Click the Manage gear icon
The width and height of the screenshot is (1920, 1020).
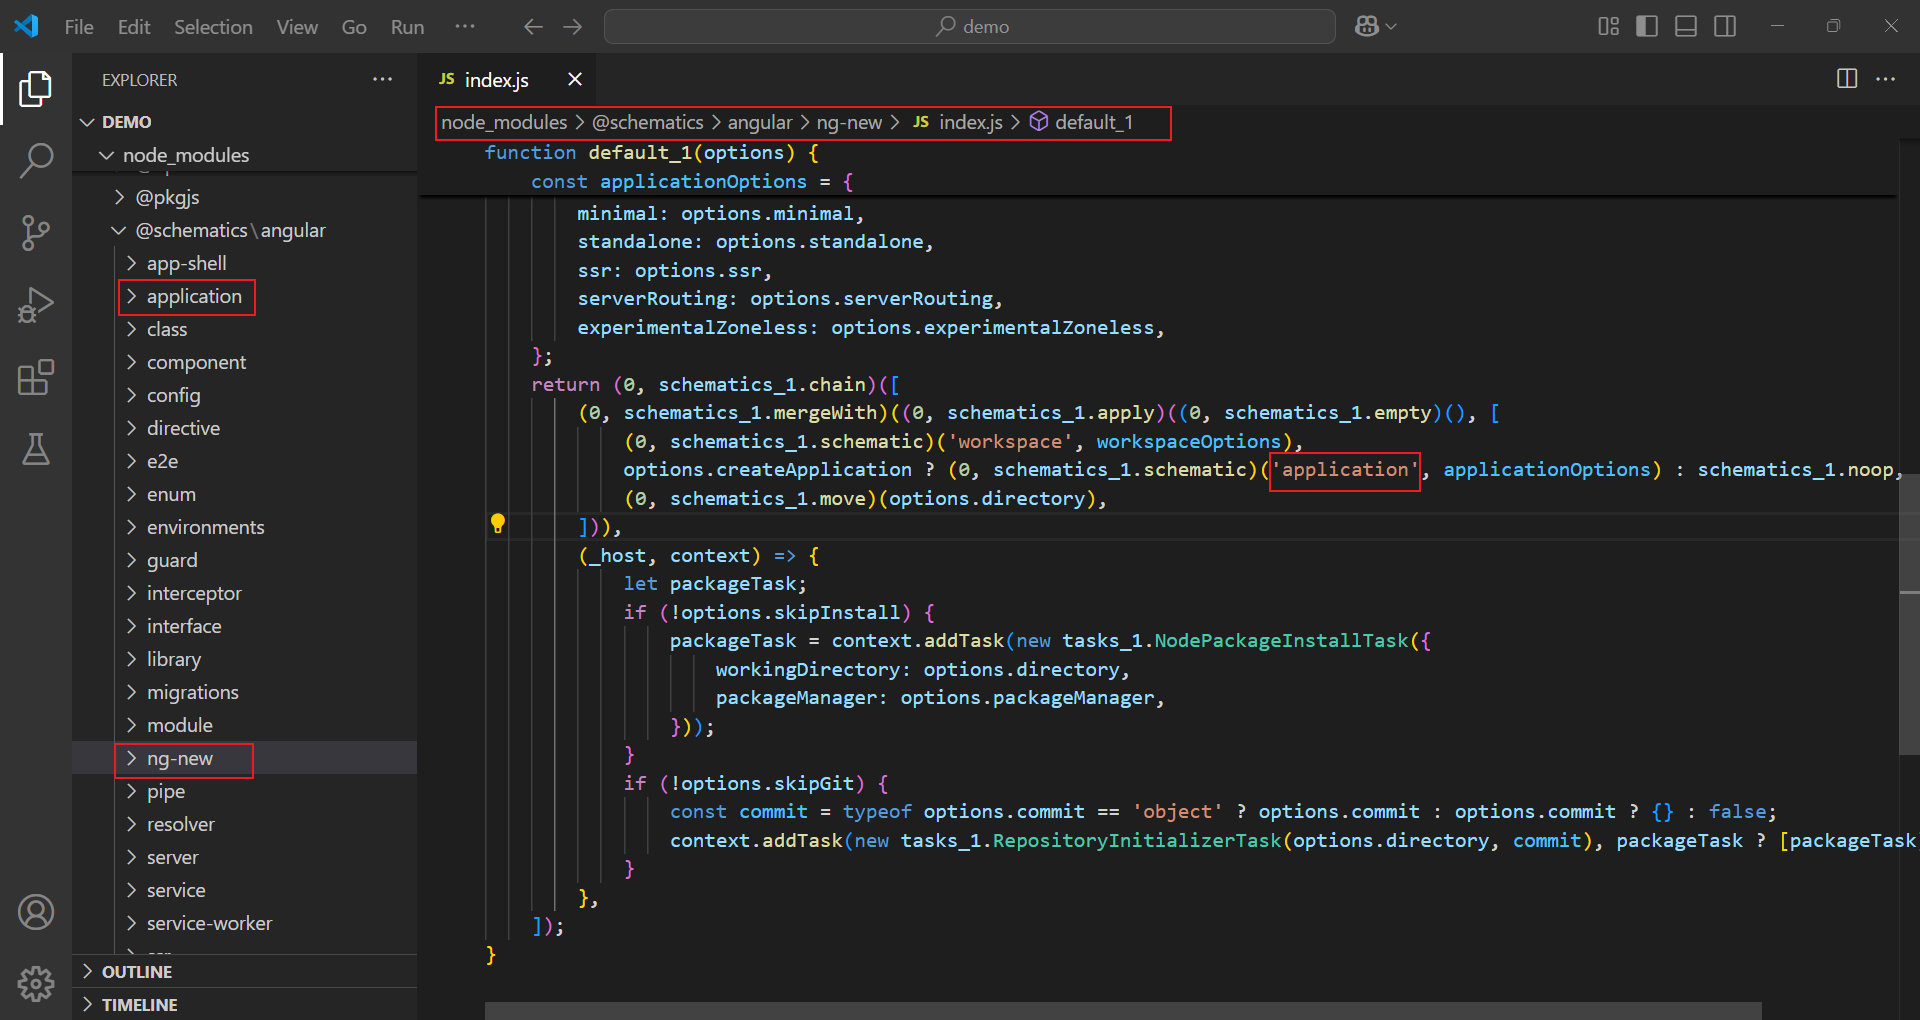pyautogui.click(x=36, y=984)
